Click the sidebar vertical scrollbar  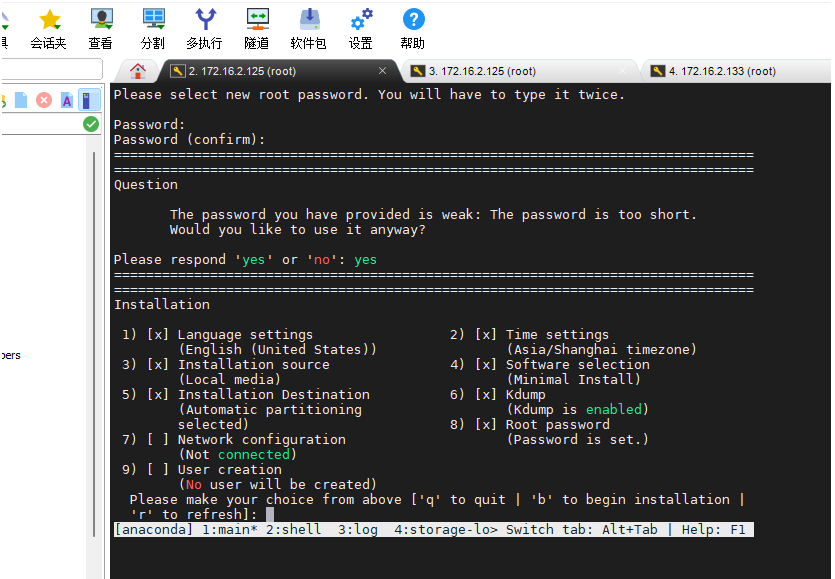pos(96,300)
